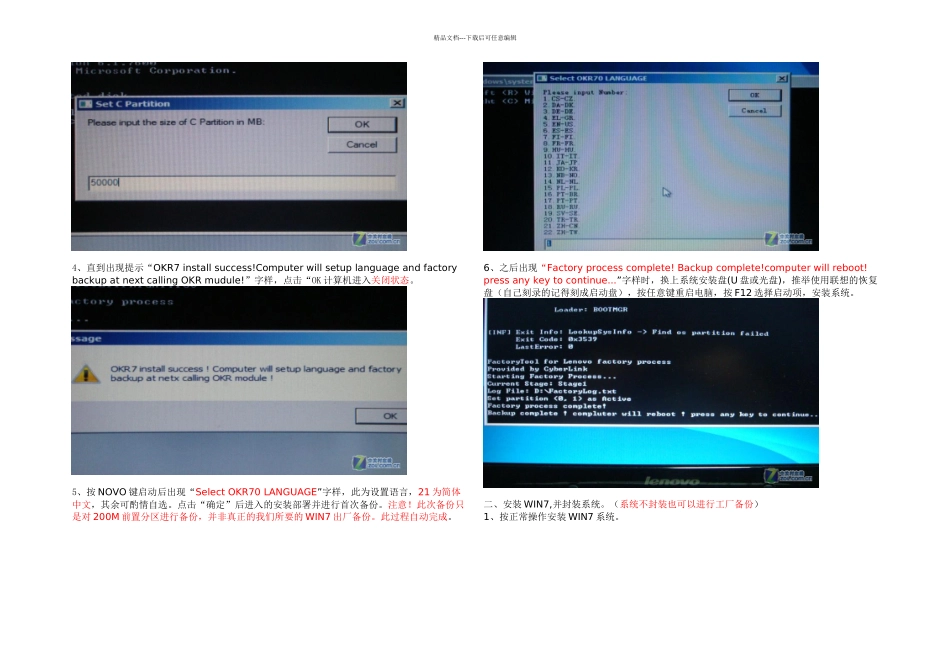Click the "22. ZH-TW" language entry
The width and height of the screenshot is (950, 672).
[561, 232]
